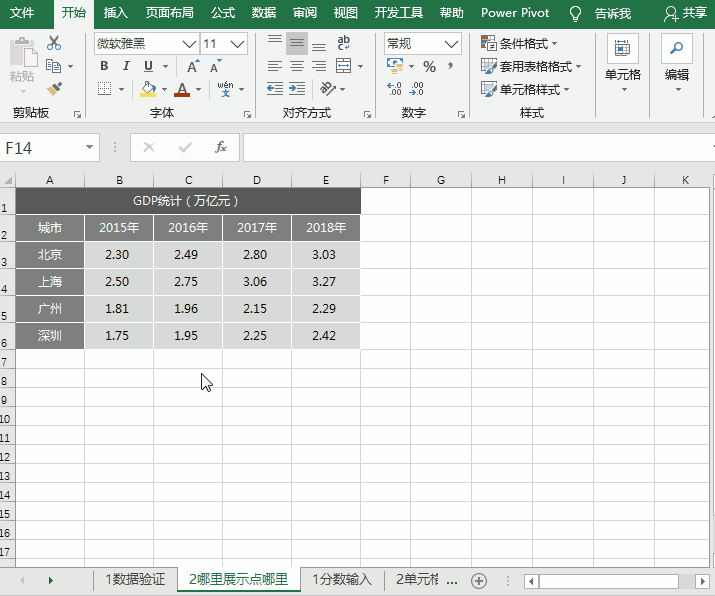Apply accounting number format icon
The image size is (715, 596).
coord(395,66)
